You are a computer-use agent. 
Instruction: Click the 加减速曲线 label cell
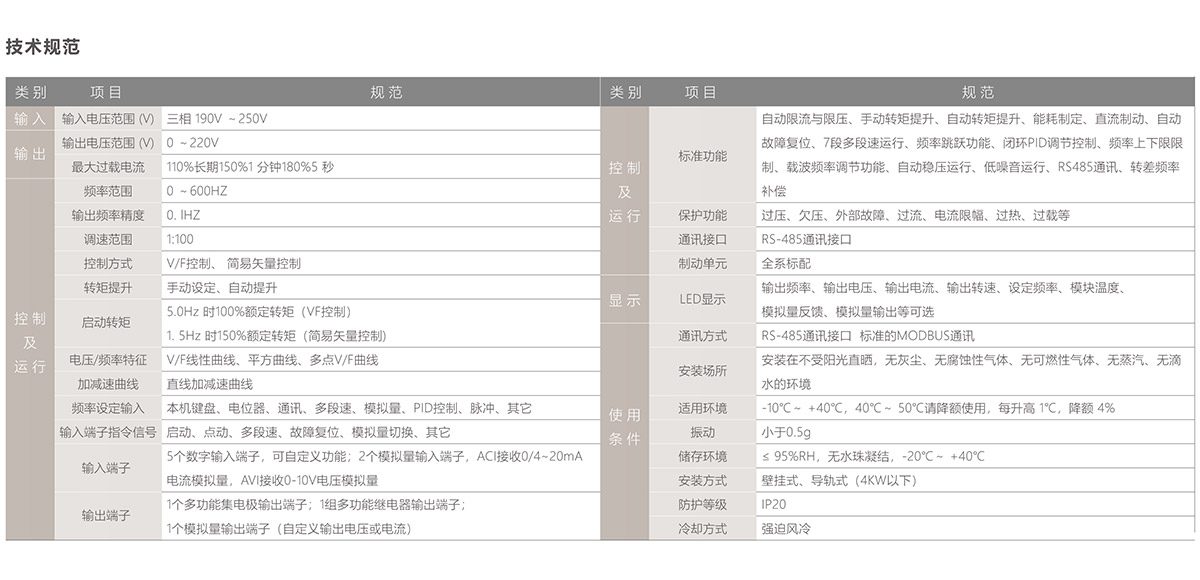click(108, 384)
